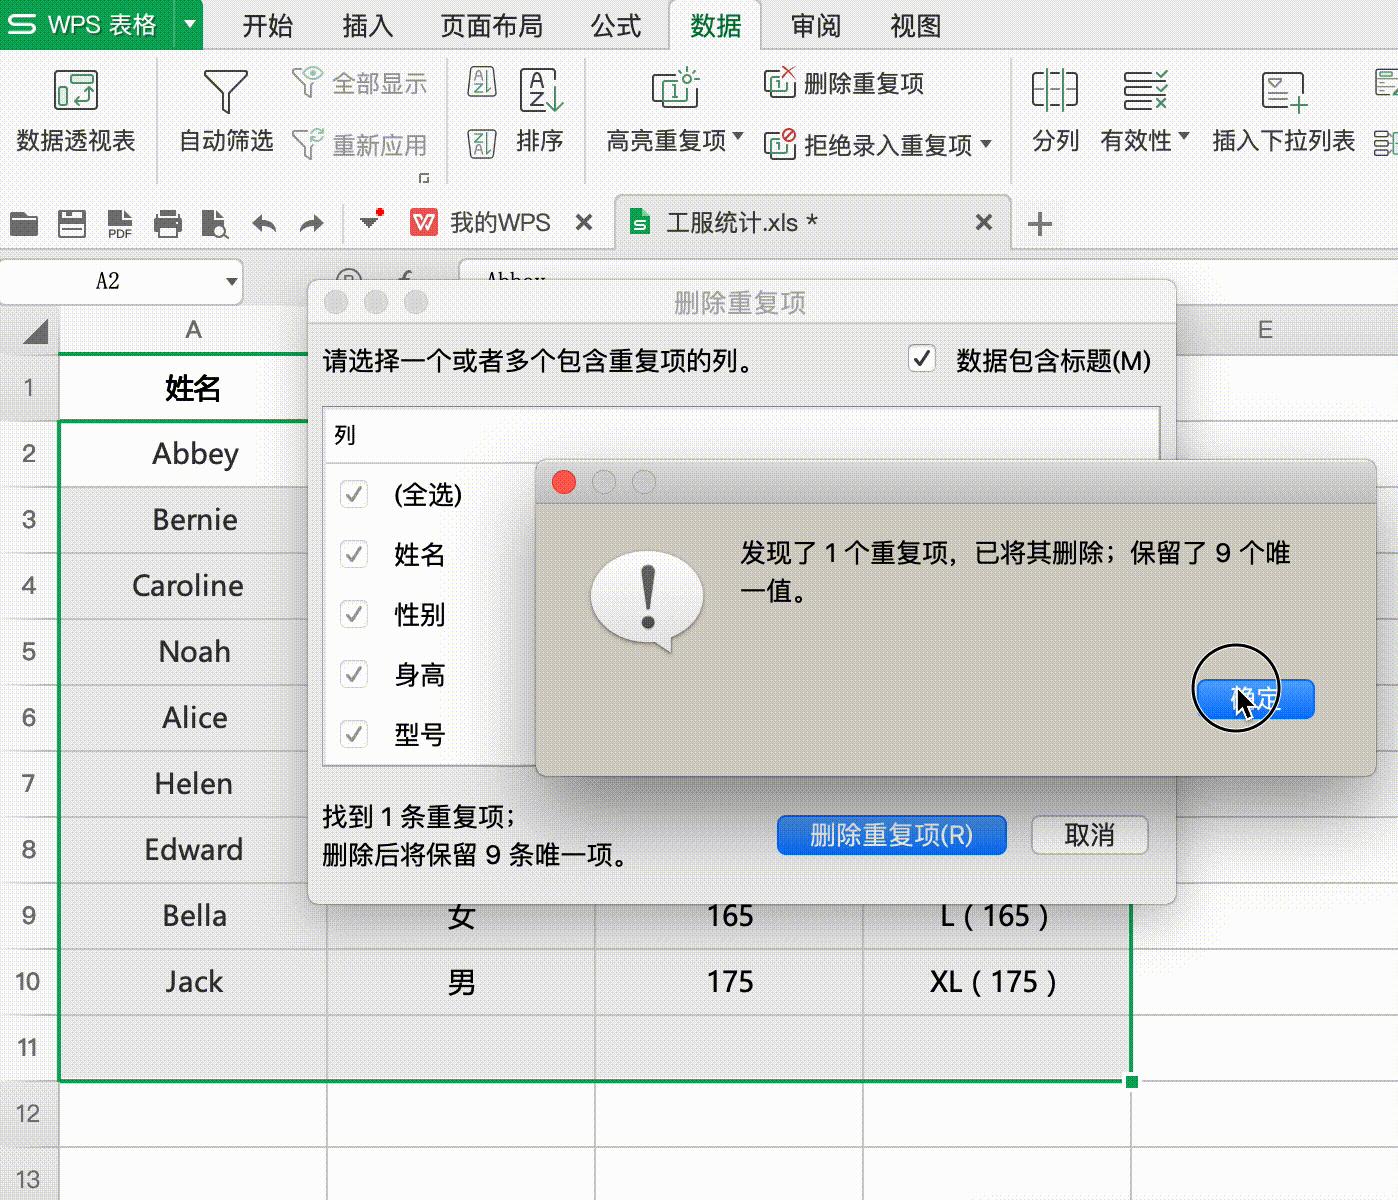Select the 自动筛选 tool
This screenshot has width=1398, height=1200.
click(225, 110)
